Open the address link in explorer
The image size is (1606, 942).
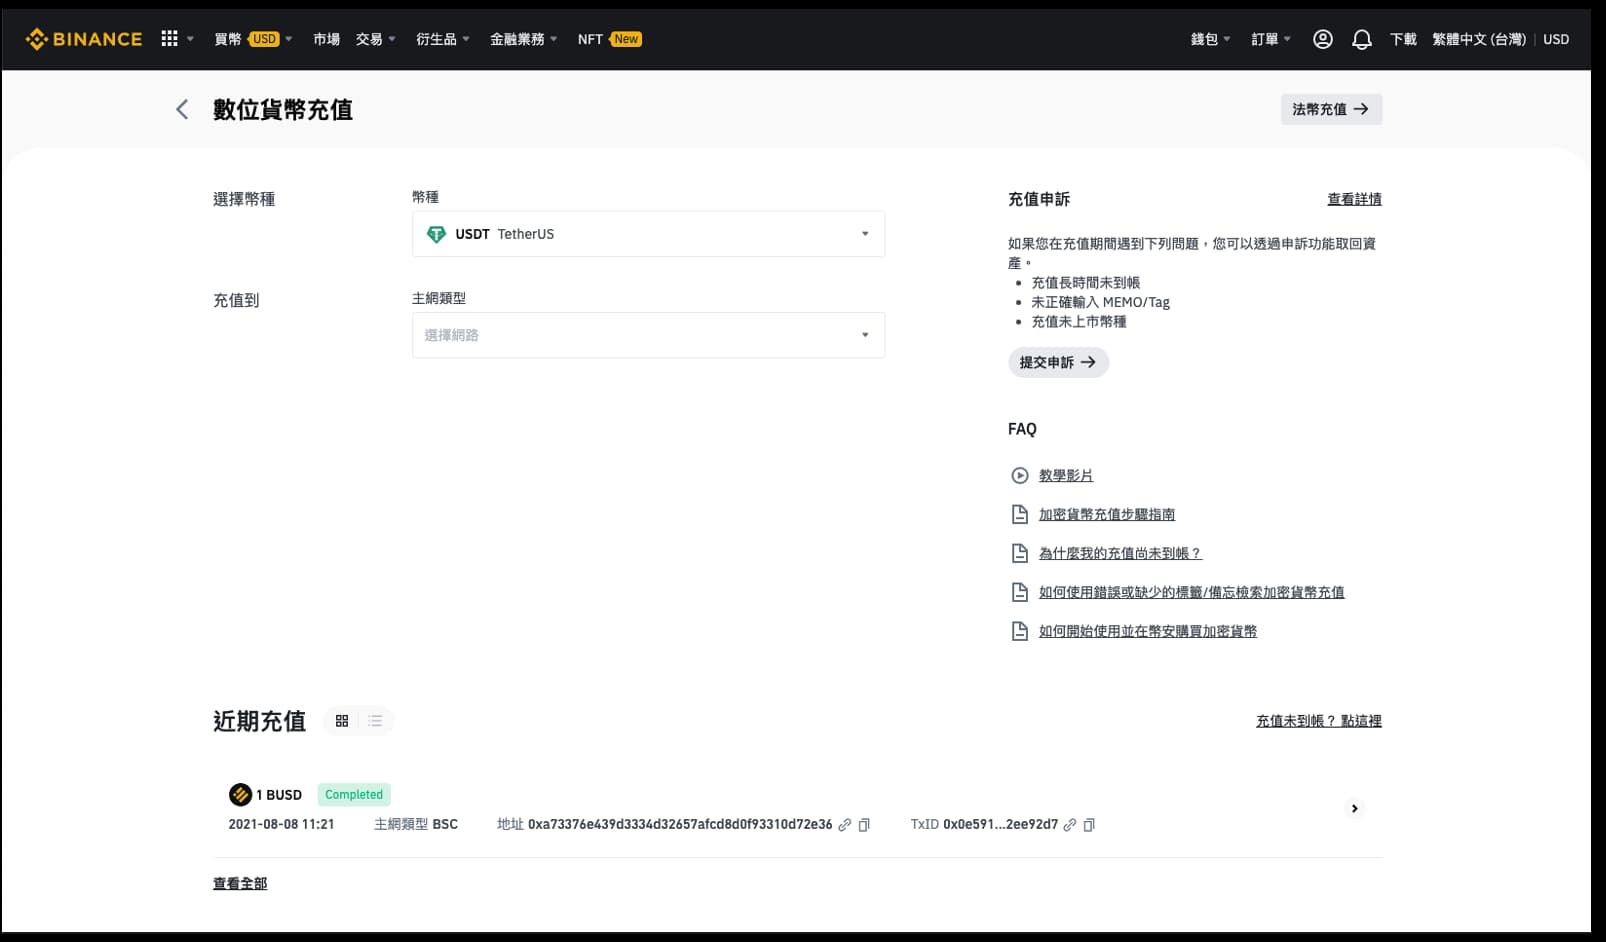click(845, 824)
